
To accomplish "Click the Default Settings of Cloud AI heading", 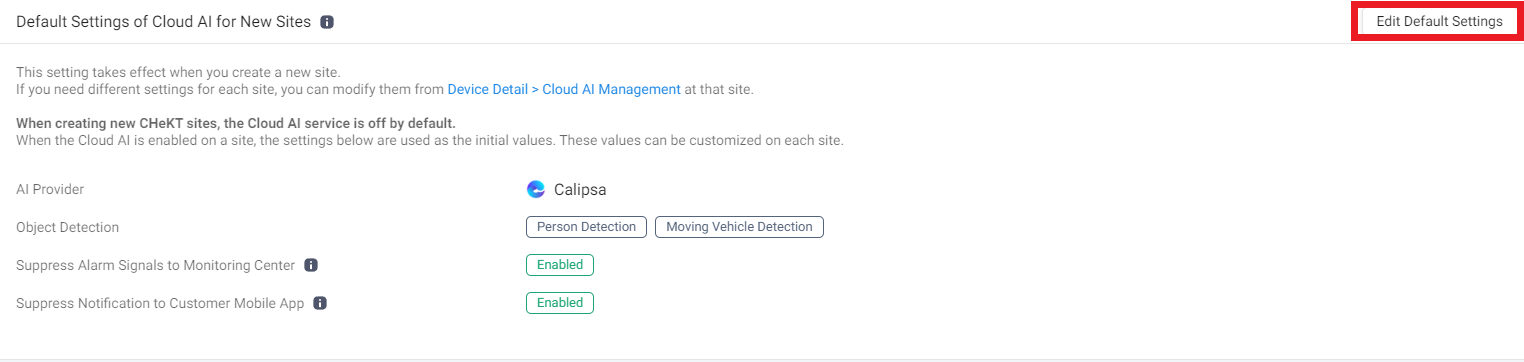I will click(163, 22).
